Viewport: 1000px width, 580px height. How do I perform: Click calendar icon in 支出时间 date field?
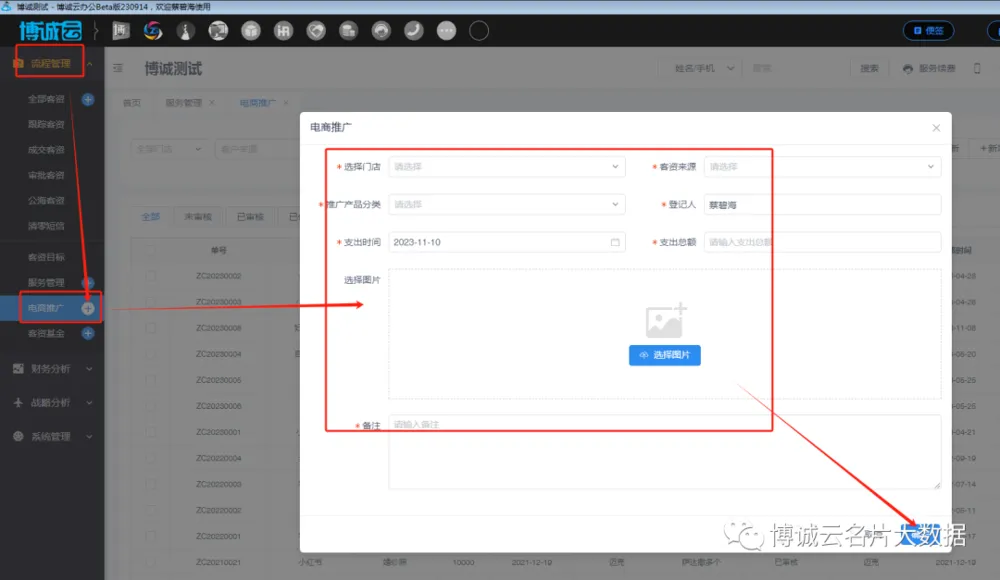click(x=615, y=242)
